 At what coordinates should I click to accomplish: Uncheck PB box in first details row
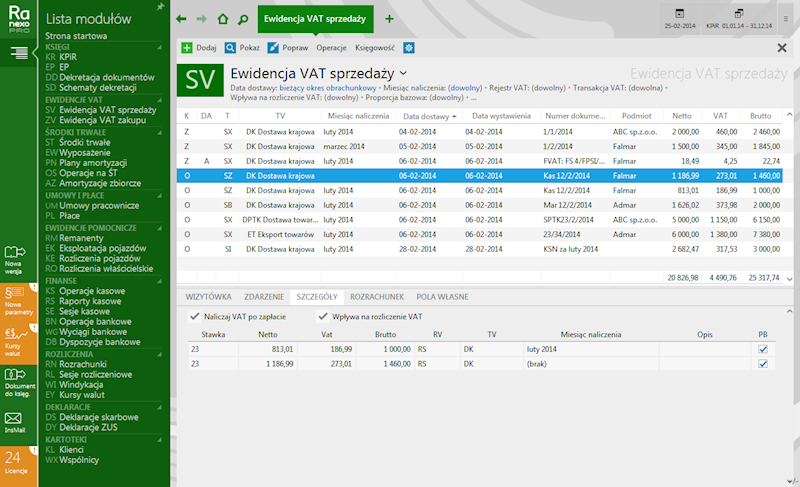763,349
